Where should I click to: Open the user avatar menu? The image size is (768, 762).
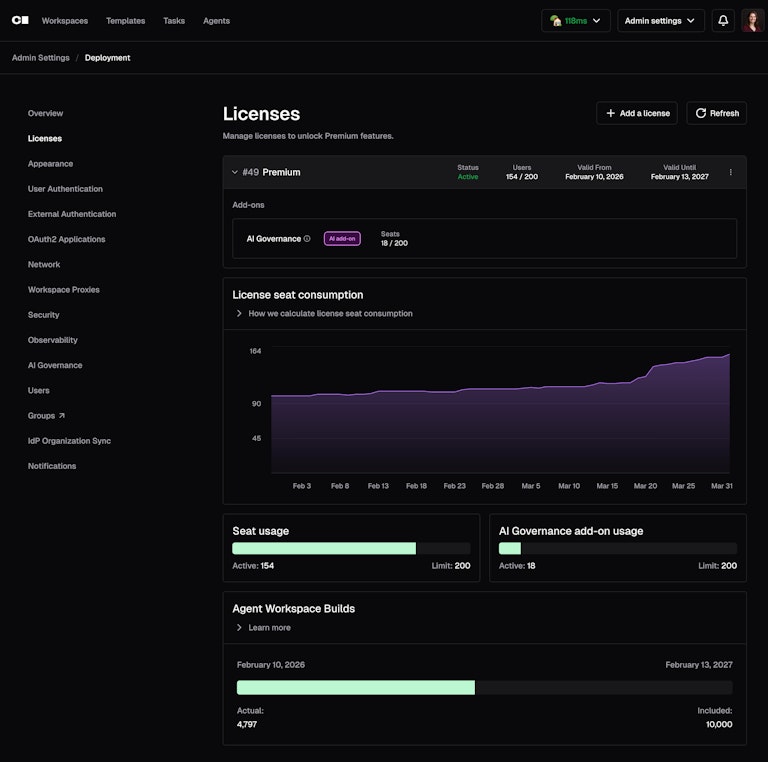pyautogui.click(x=752, y=20)
